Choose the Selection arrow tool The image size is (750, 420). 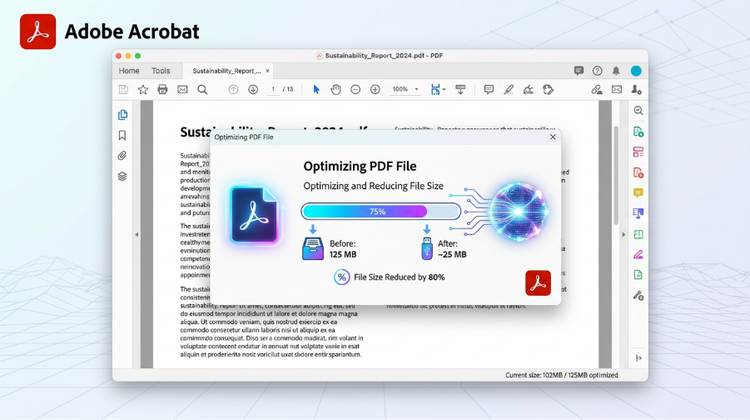(x=316, y=89)
